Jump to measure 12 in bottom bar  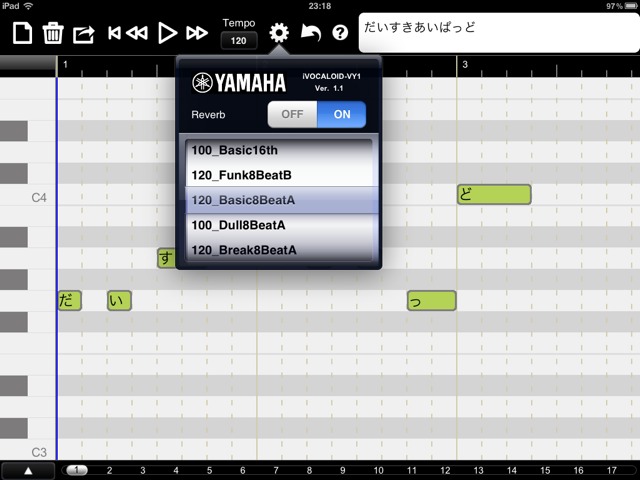pos(445,470)
